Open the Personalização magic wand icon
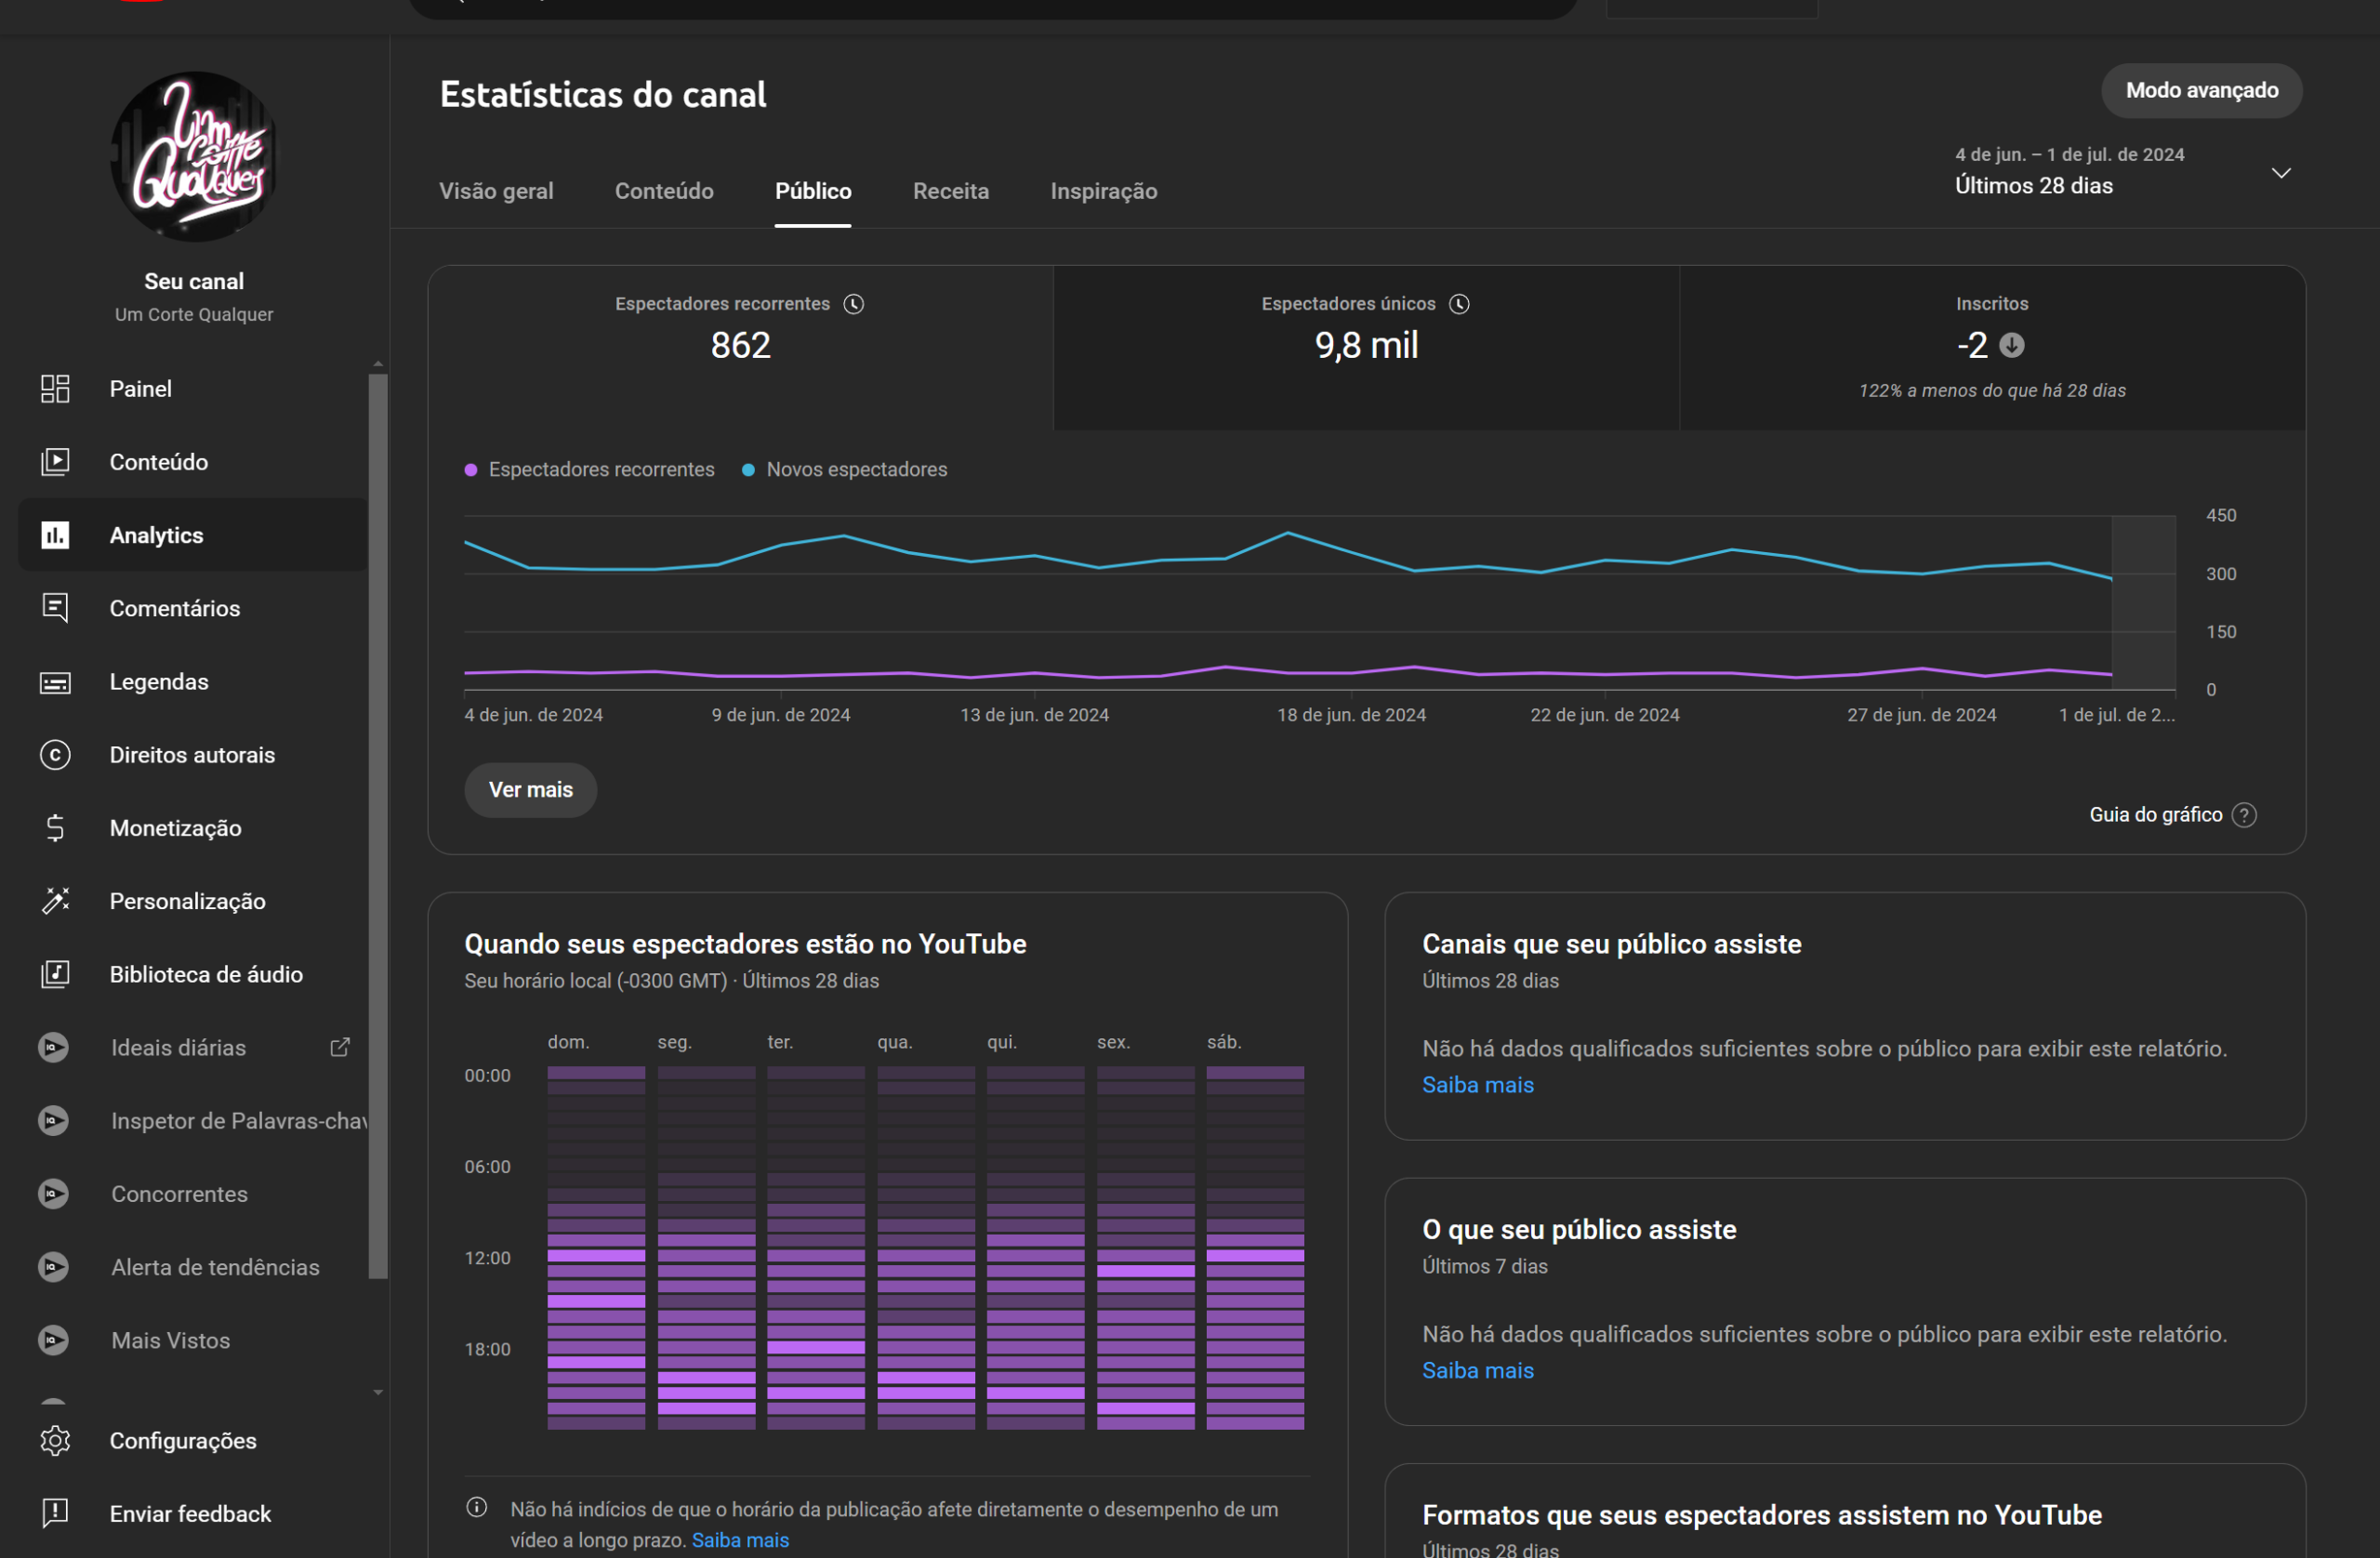The height and width of the screenshot is (1558, 2380). [55, 901]
